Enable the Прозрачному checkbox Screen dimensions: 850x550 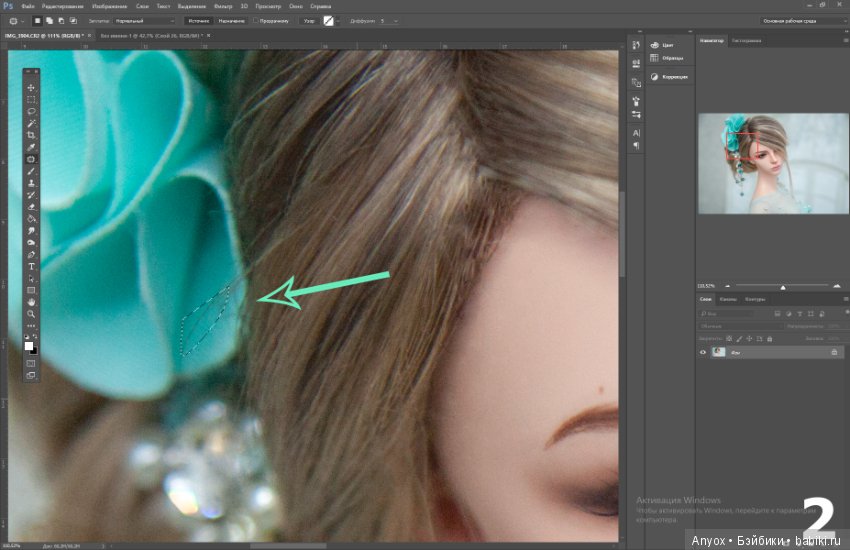pos(256,21)
